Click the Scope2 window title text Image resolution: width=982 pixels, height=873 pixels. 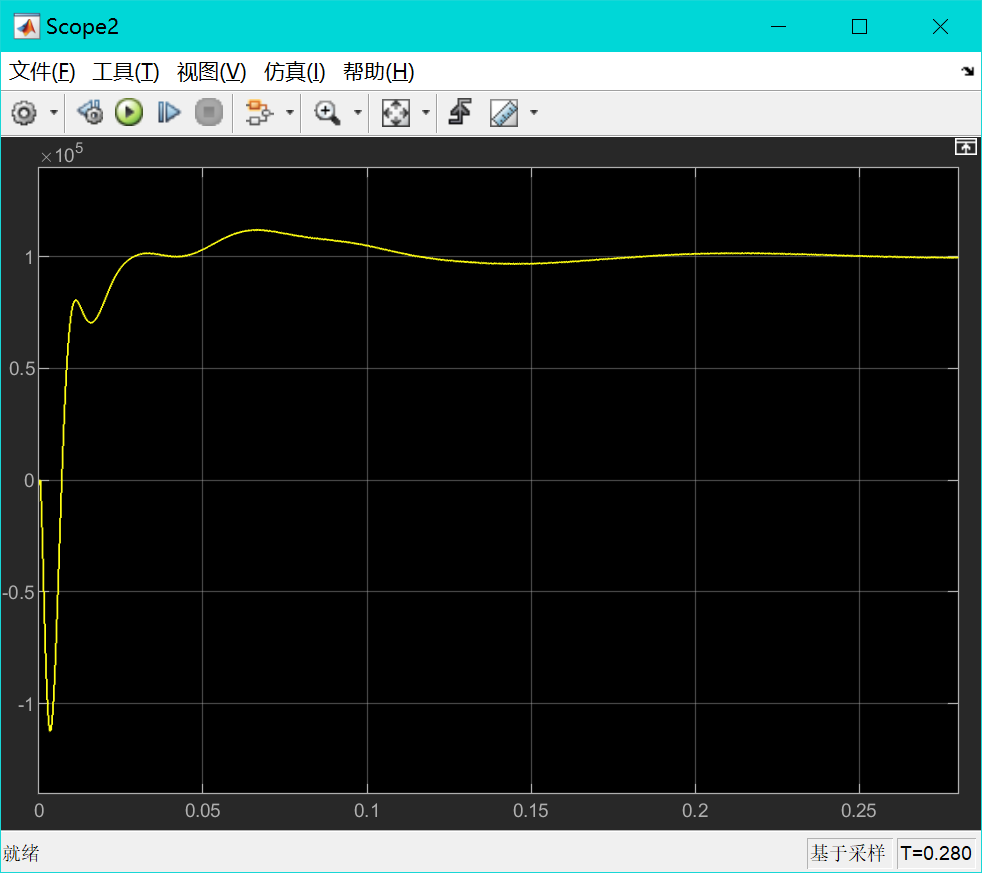pos(82,27)
